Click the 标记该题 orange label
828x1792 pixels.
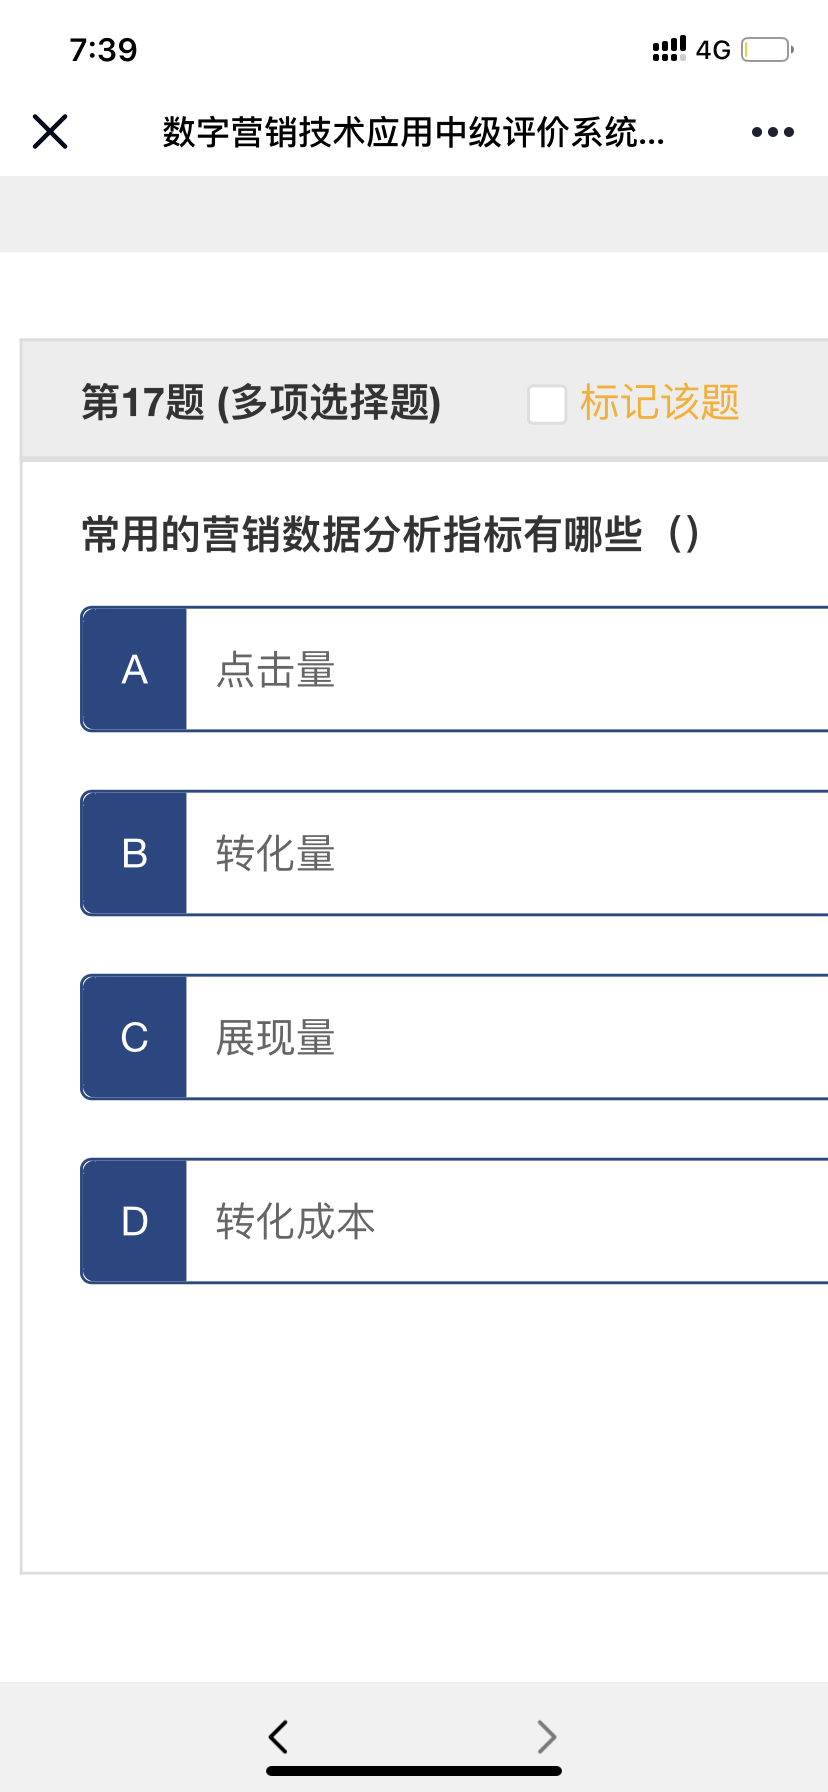660,403
